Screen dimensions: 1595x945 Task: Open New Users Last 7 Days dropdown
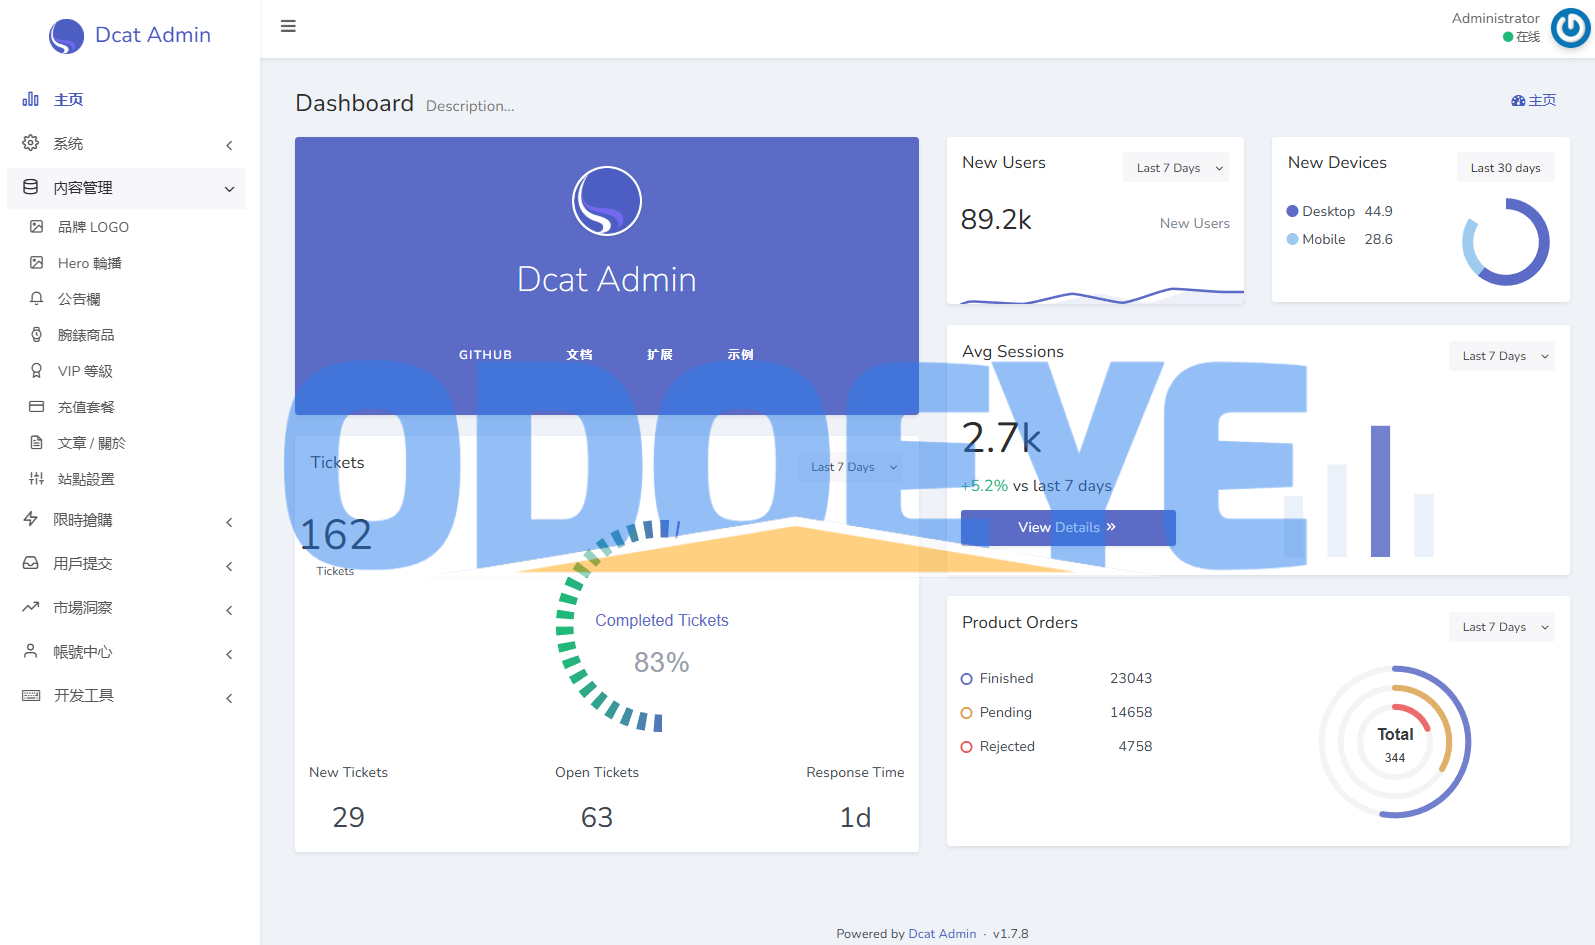coord(1176,168)
